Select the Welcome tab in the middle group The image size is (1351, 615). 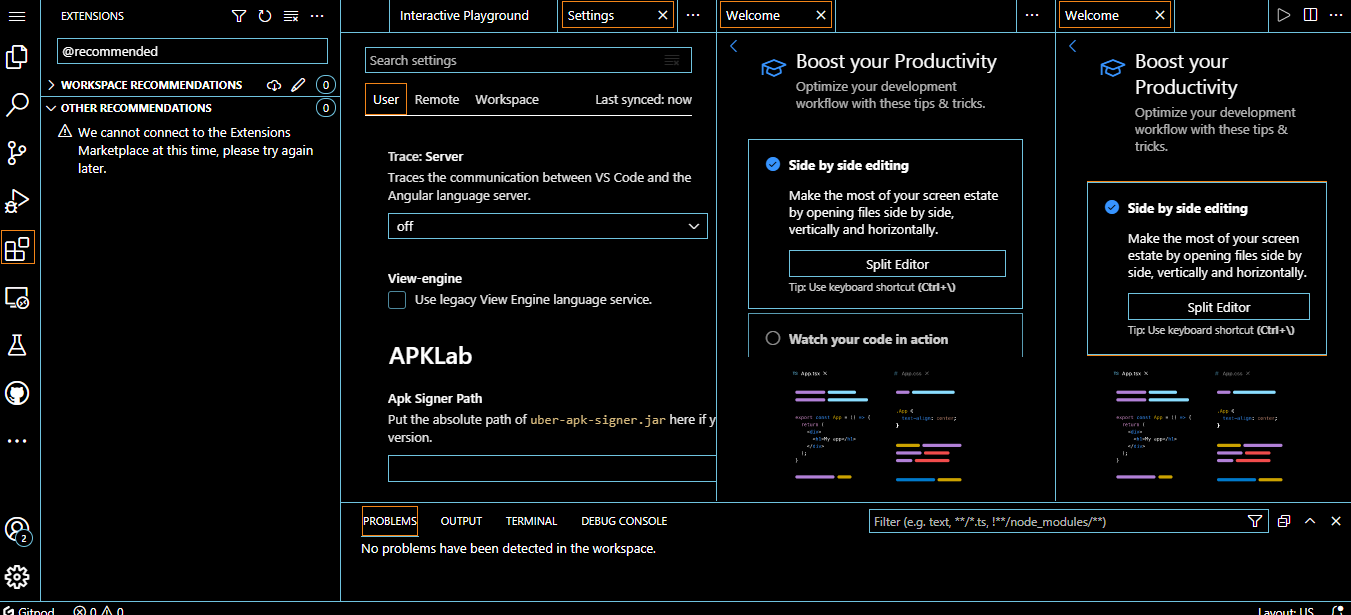[x=775, y=15]
